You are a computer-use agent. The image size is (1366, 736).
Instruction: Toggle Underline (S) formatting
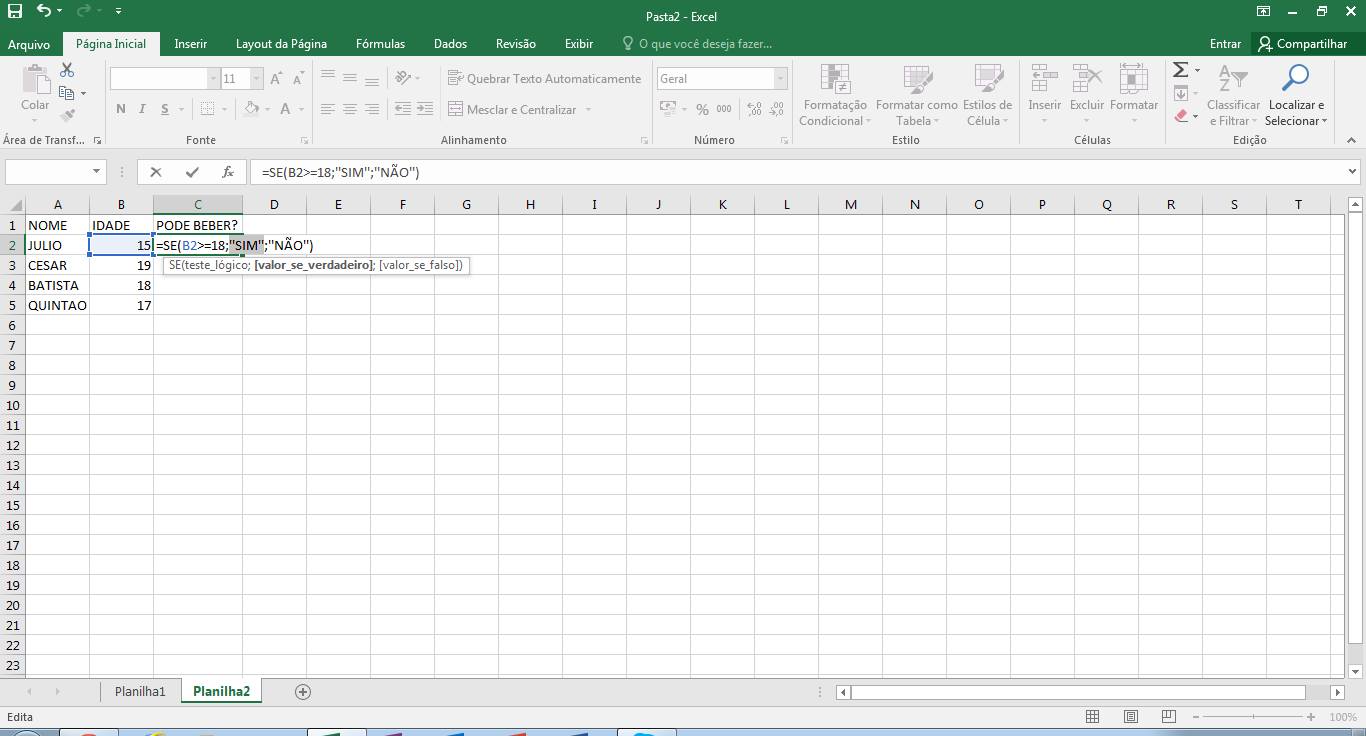(x=164, y=109)
